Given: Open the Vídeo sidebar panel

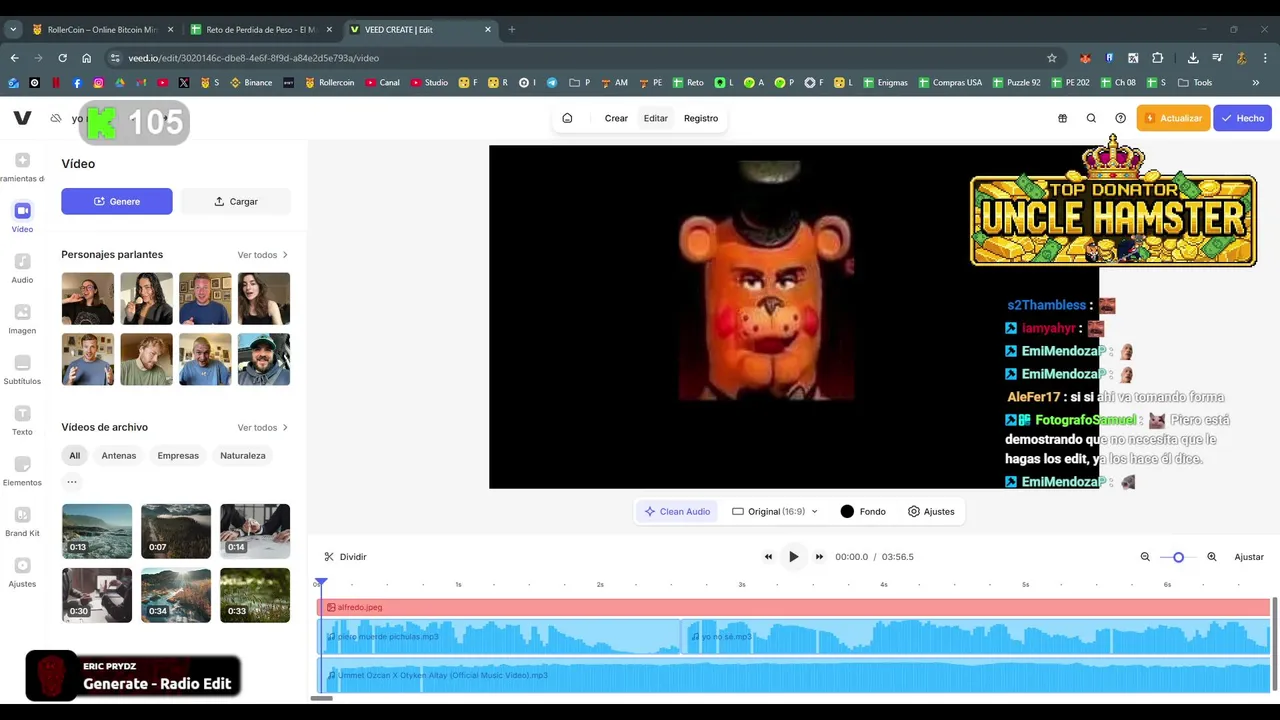Looking at the screenshot, I should pyautogui.click(x=22, y=217).
